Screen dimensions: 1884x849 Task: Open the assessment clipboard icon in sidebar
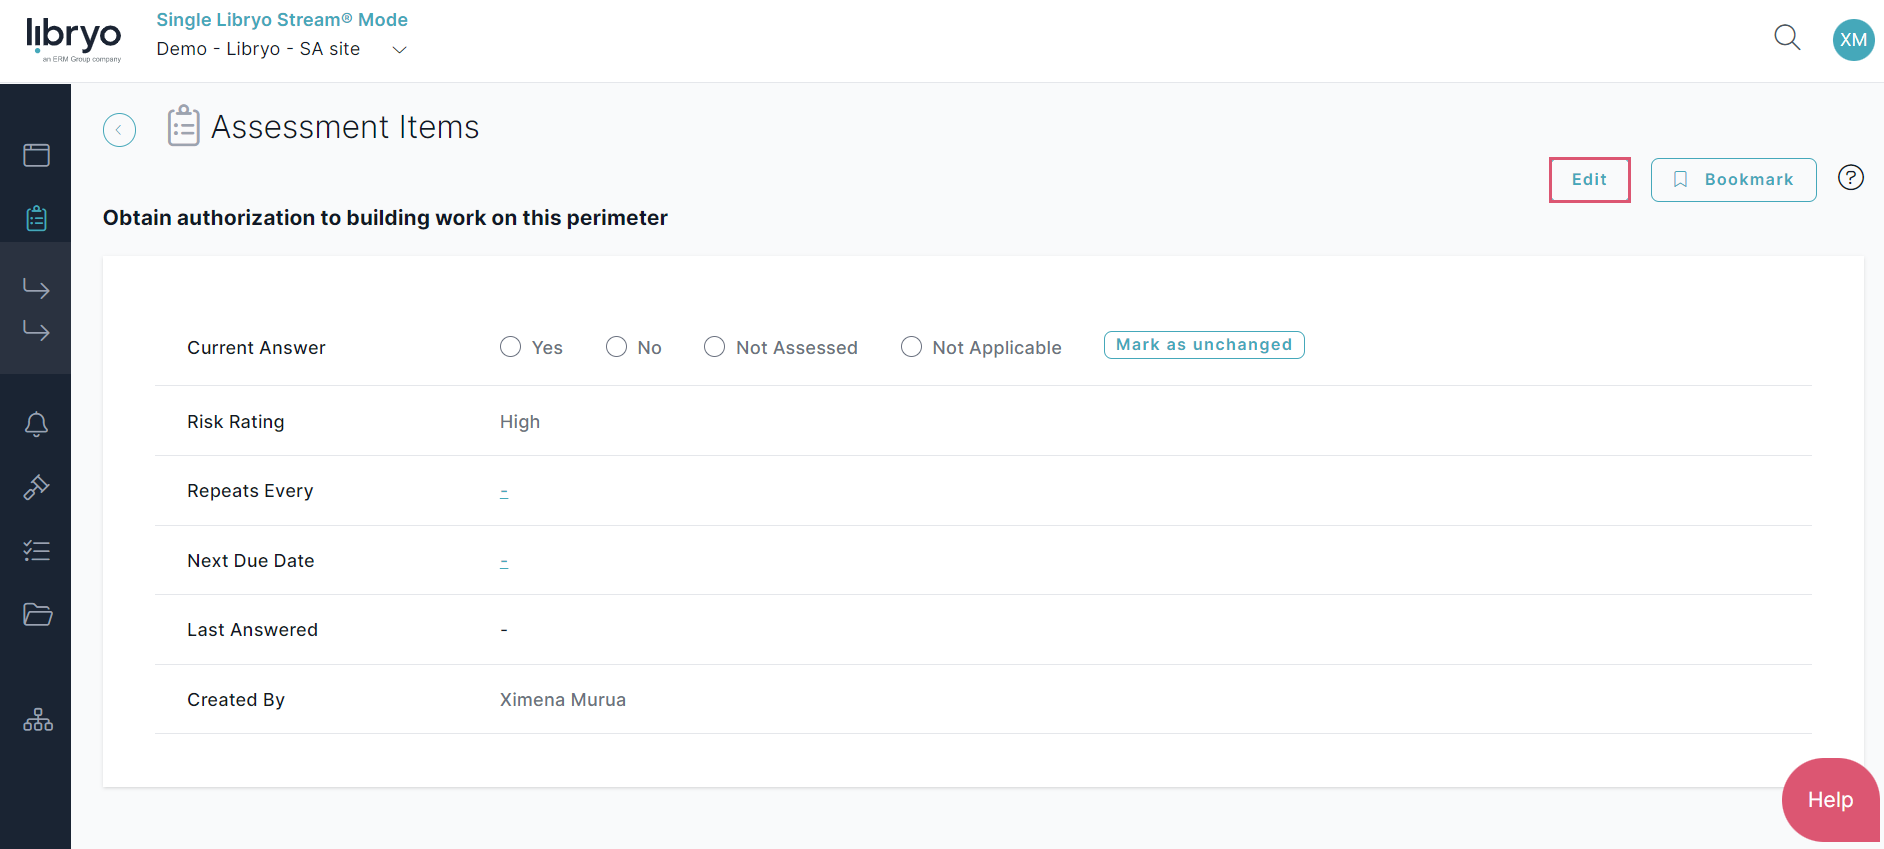[x=37, y=218]
